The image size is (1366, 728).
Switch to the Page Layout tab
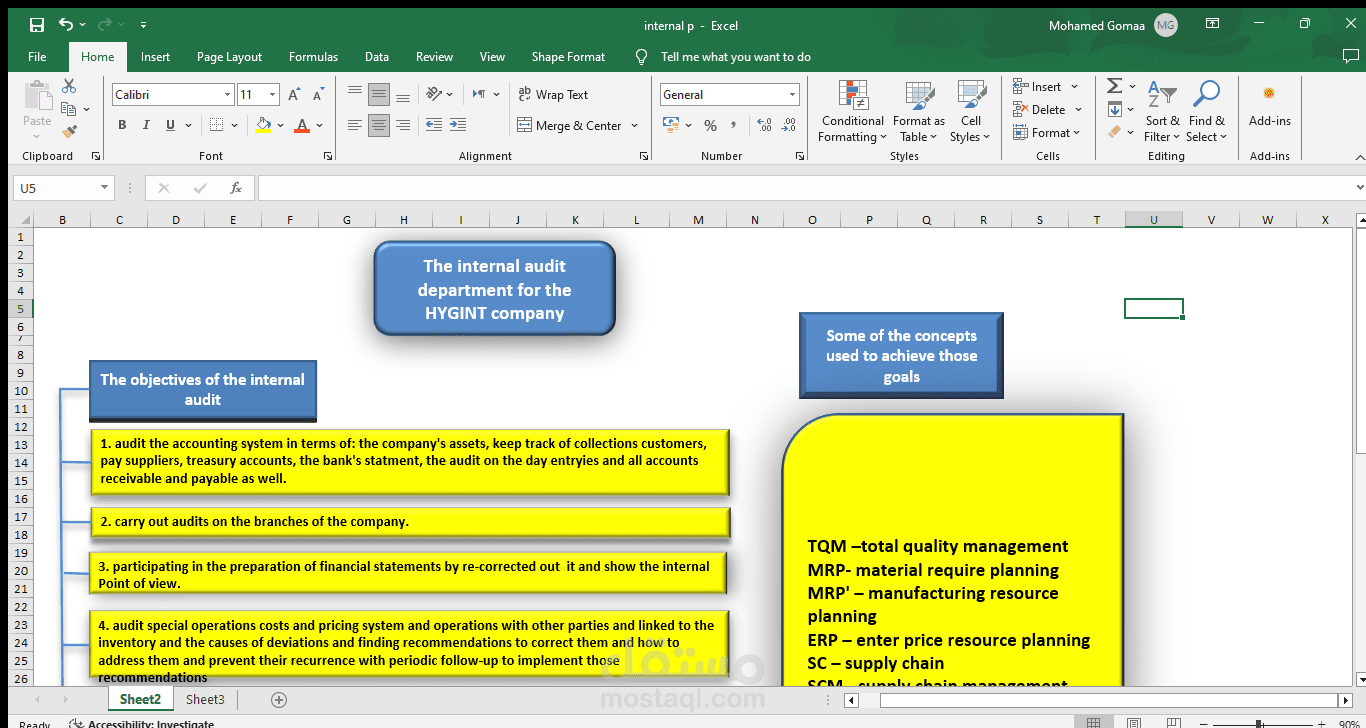click(229, 57)
